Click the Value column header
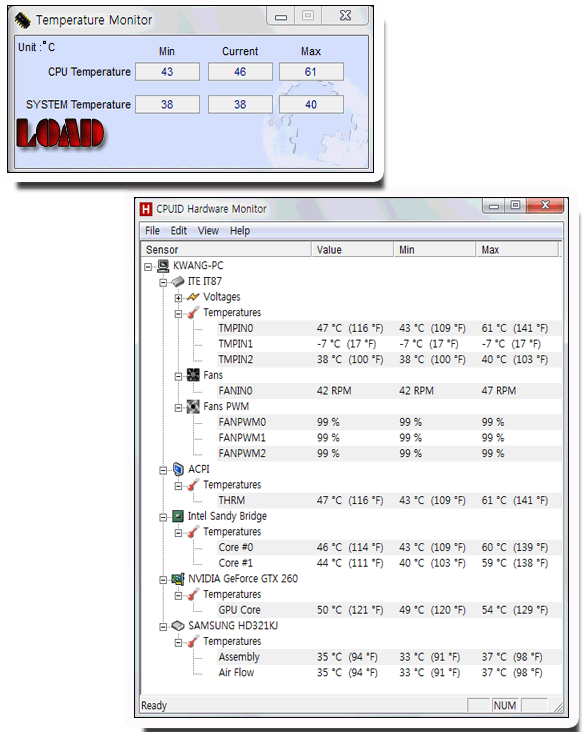This screenshot has width=582, height=732. coord(352,250)
